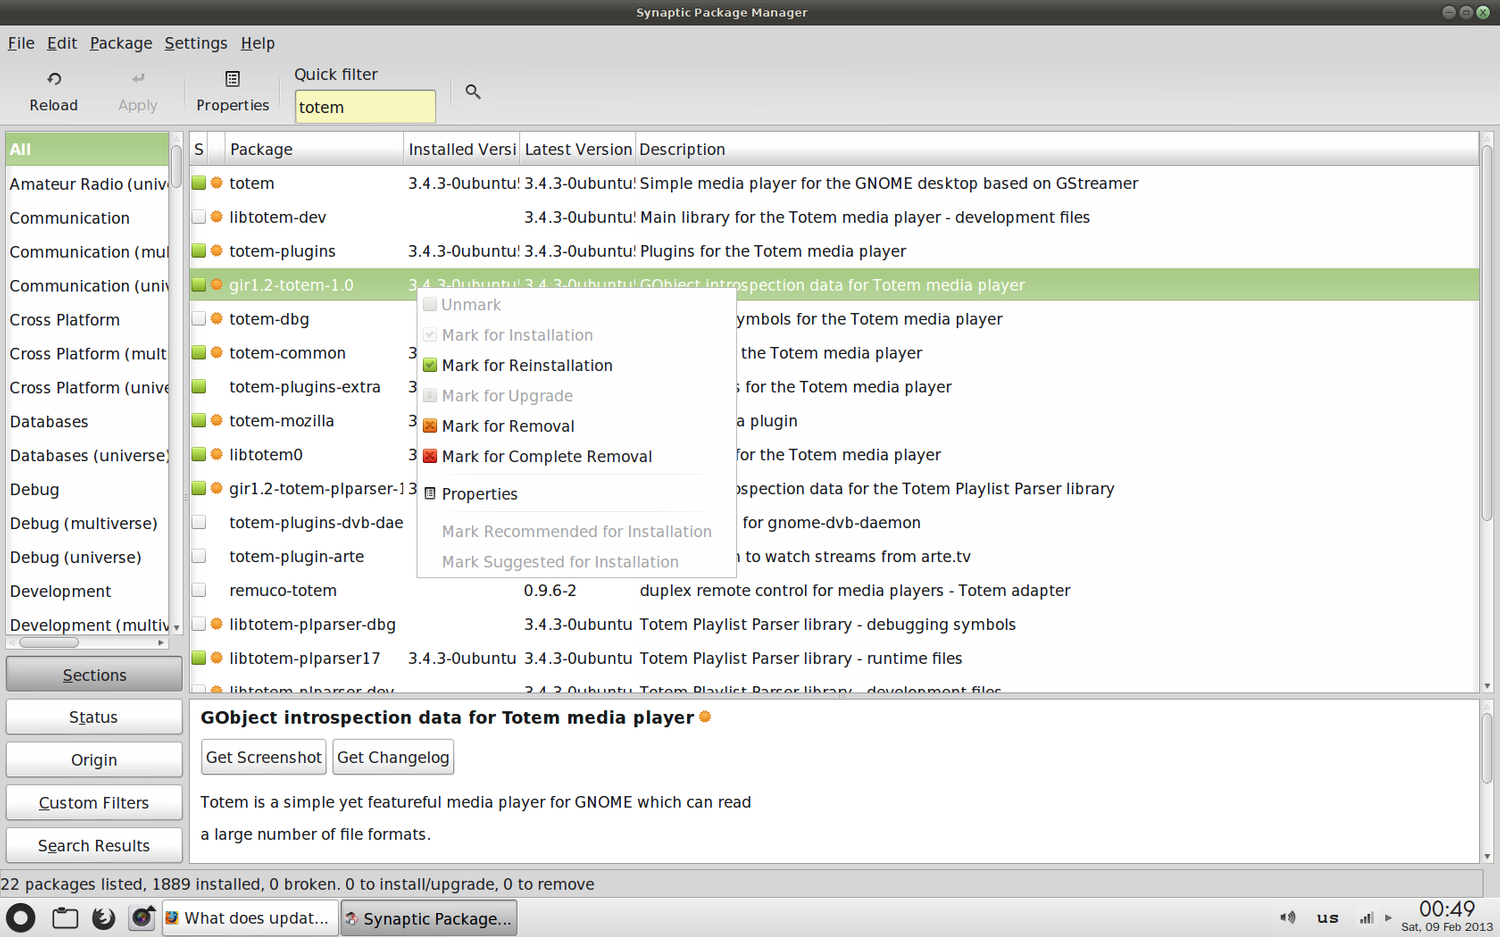Click the package list scroll-down arrow
The height and width of the screenshot is (937, 1500).
point(1487,686)
